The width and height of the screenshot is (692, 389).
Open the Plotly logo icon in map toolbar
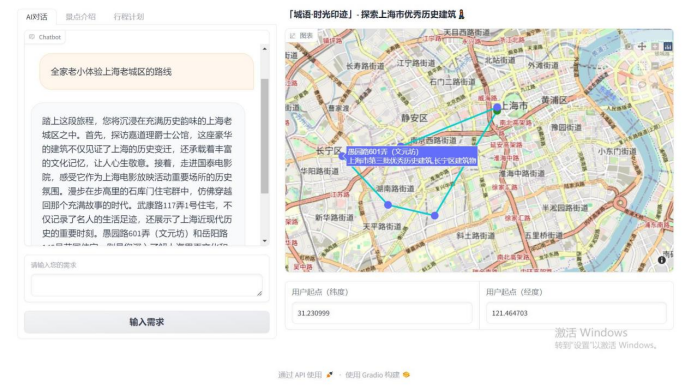pyautogui.click(x=668, y=46)
